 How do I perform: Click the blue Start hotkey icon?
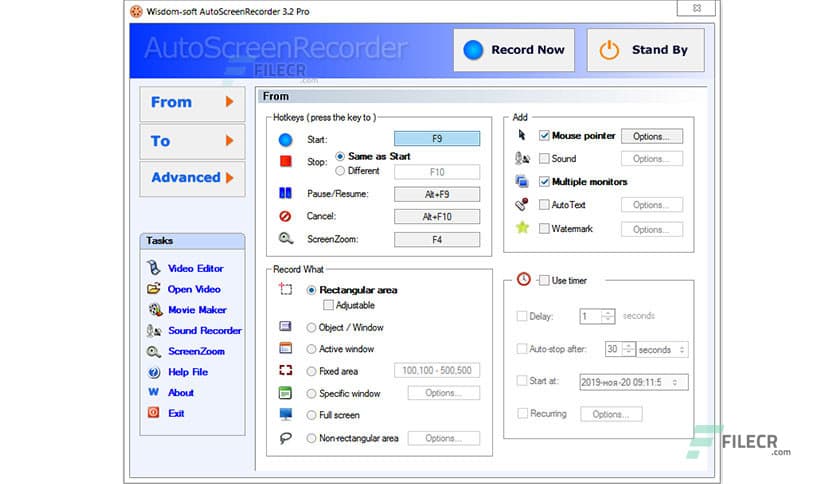coord(285,140)
